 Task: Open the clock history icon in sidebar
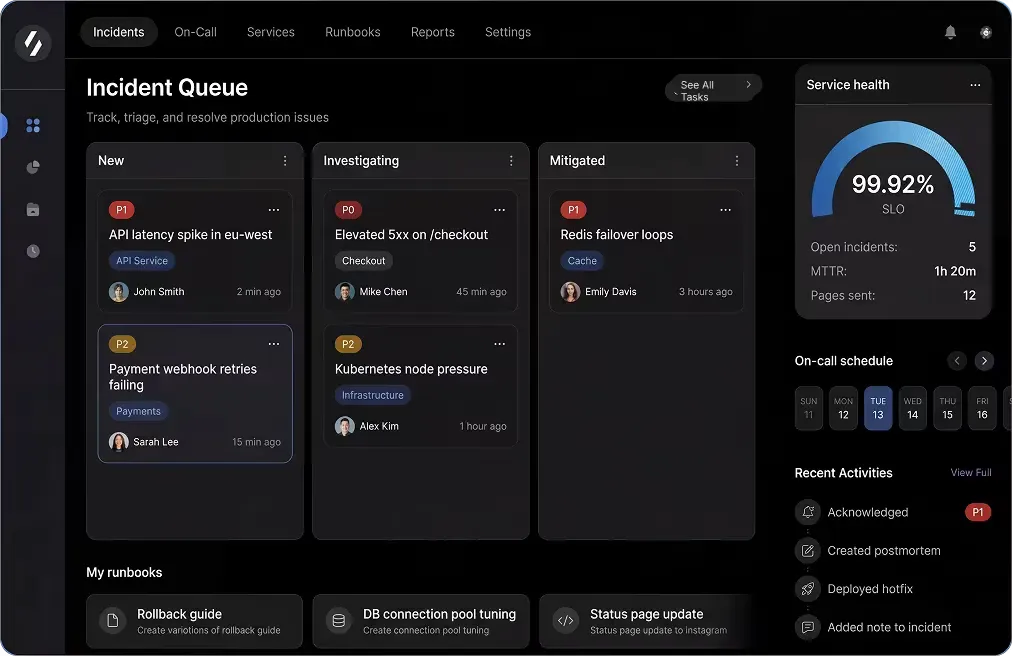click(x=33, y=250)
